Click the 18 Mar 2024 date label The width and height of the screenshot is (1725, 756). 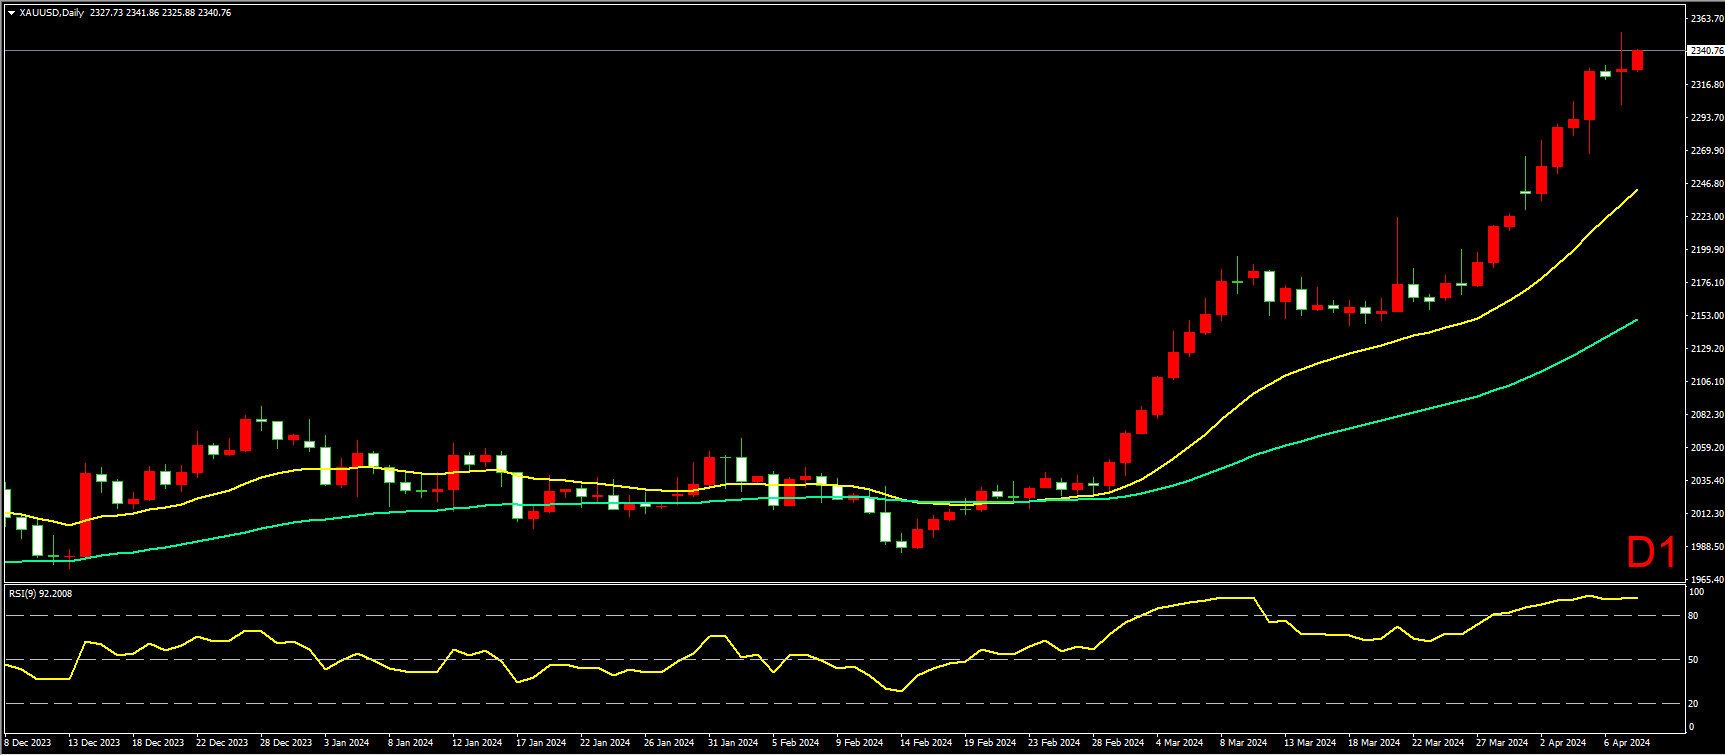[1374, 743]
